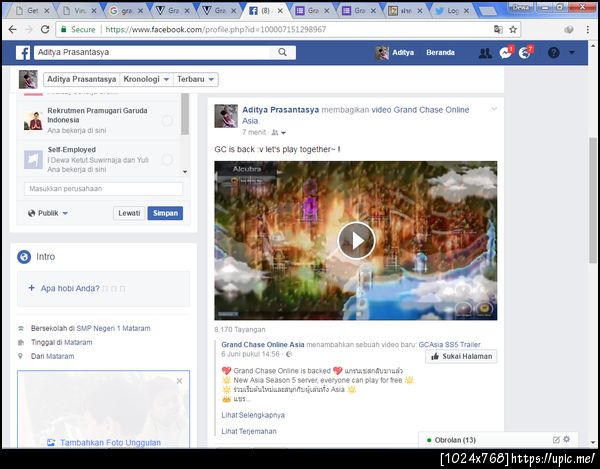The image size is (600, 469).
Task: Click Apa hobi Anda link
Action: tap(70, 288)
